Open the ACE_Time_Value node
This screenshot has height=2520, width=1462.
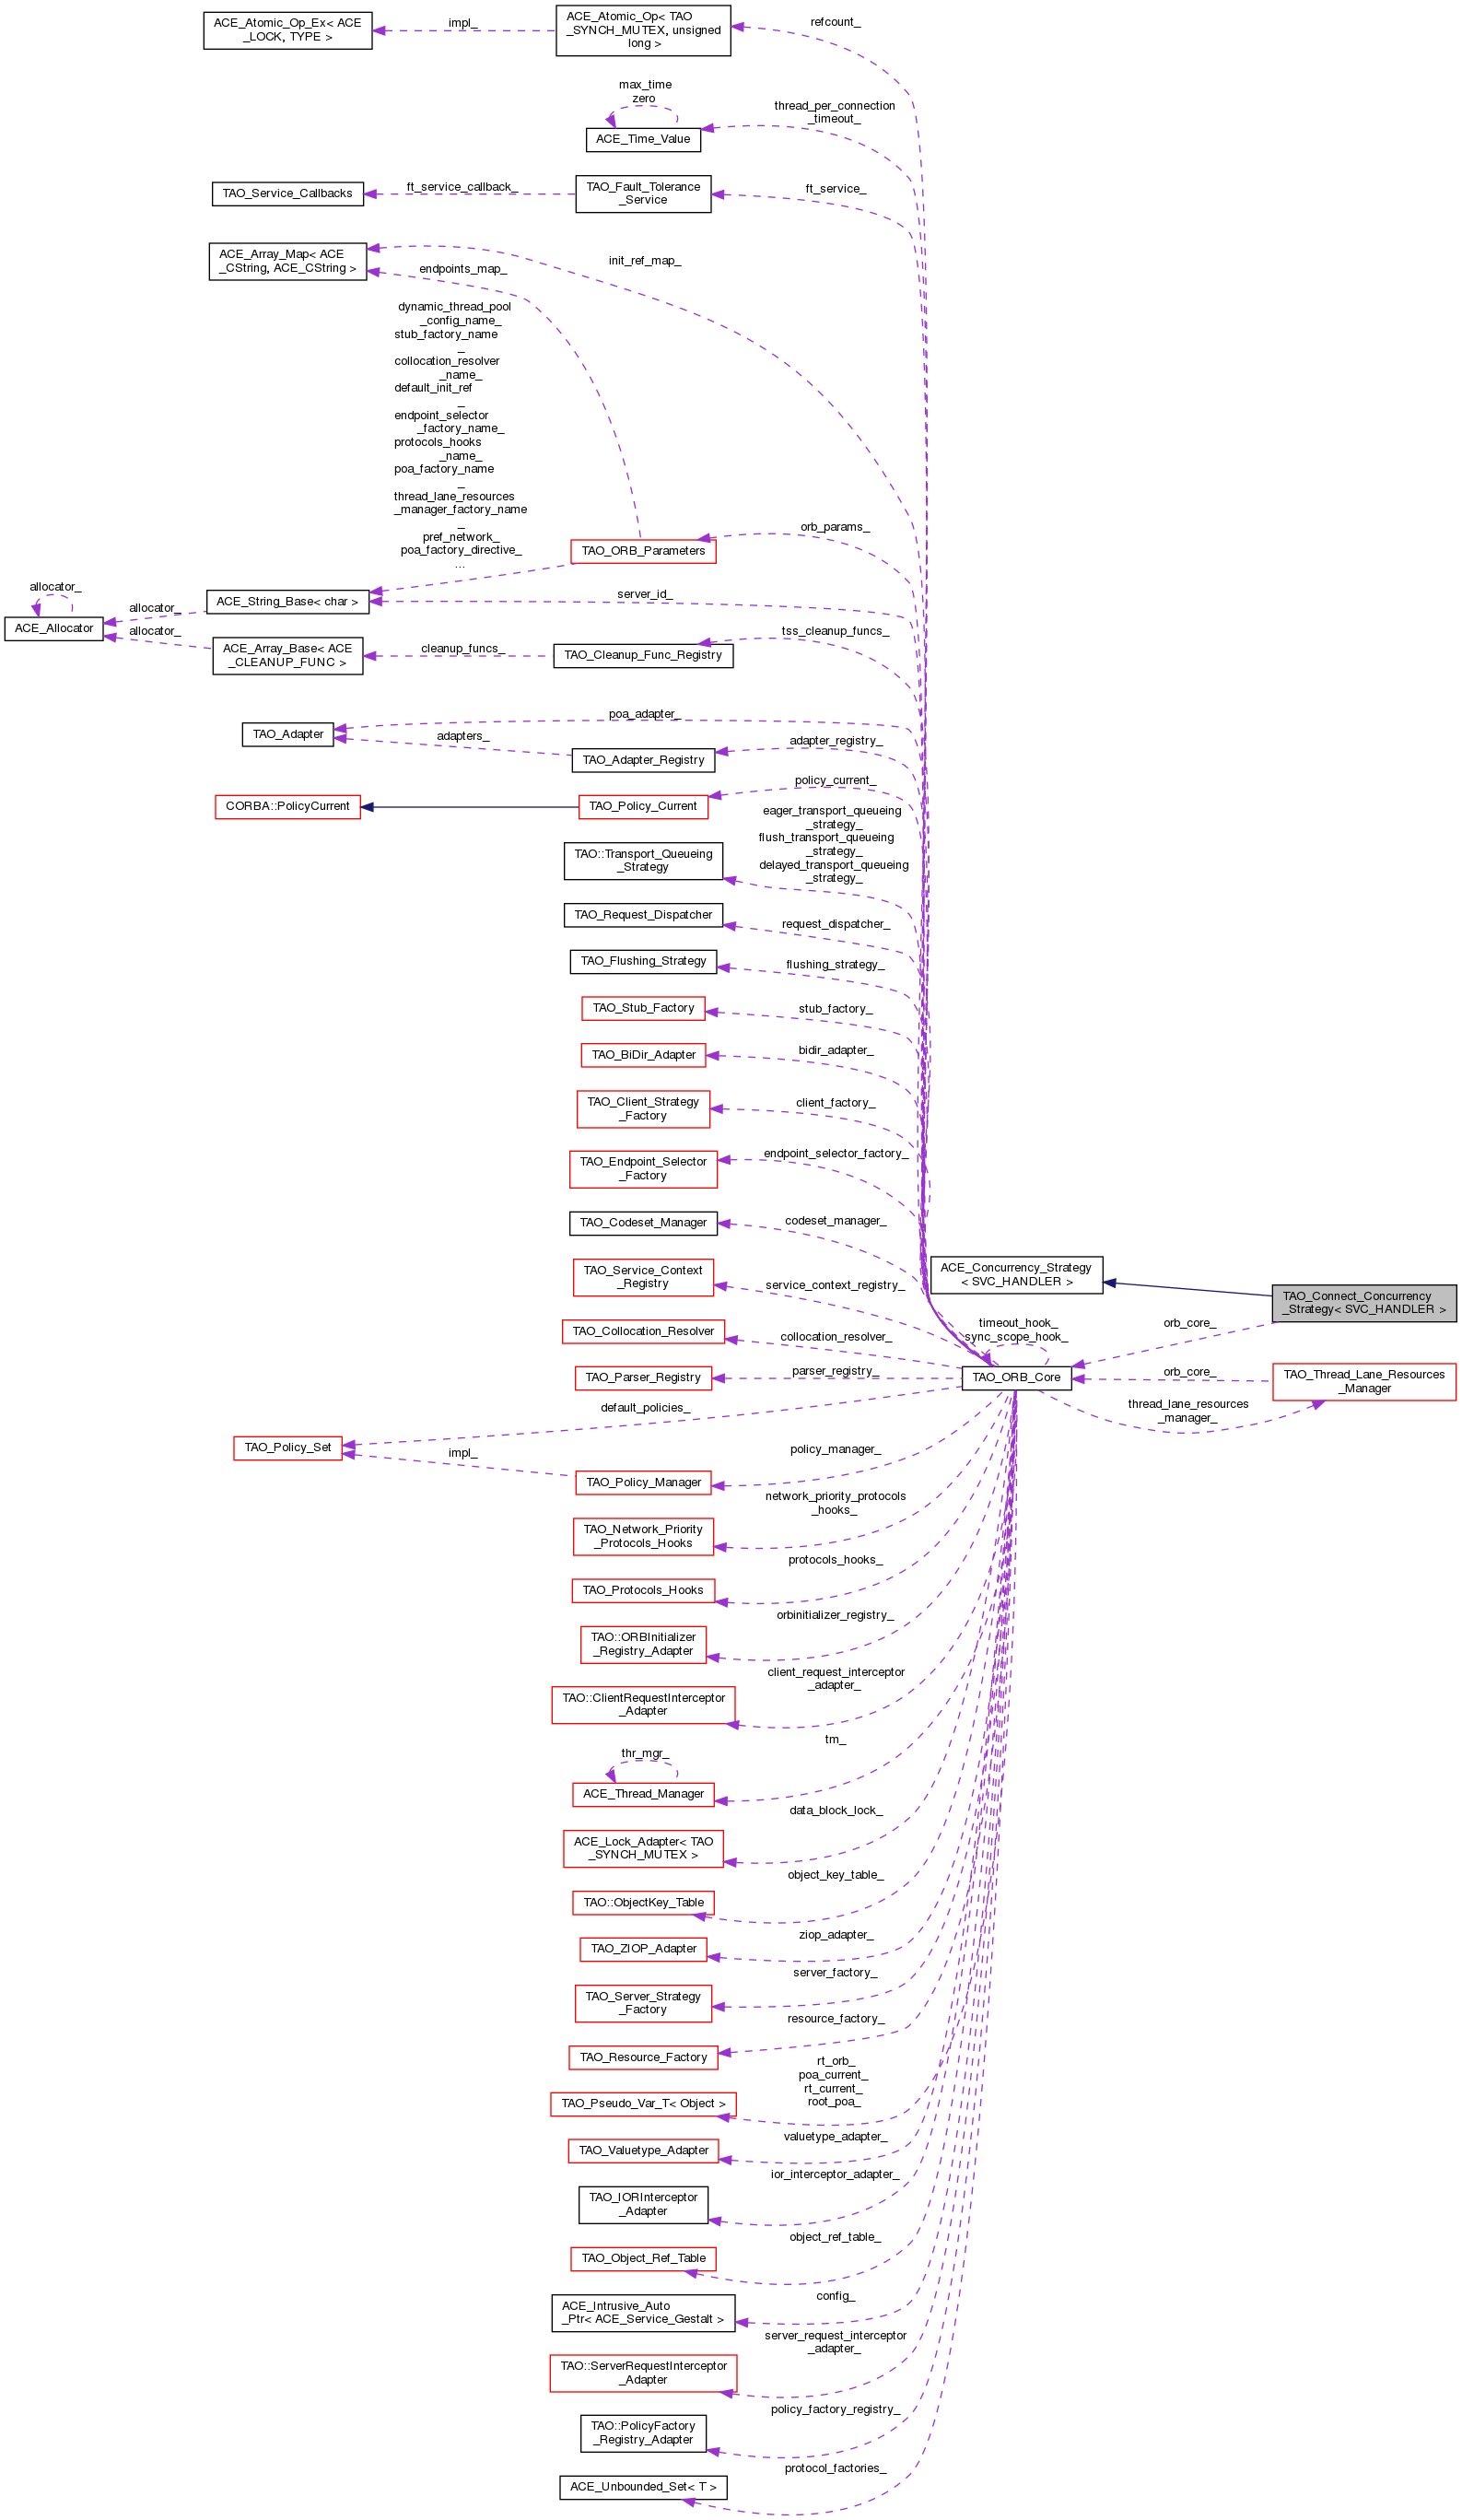pyautogui.click(x=643, y=139)
